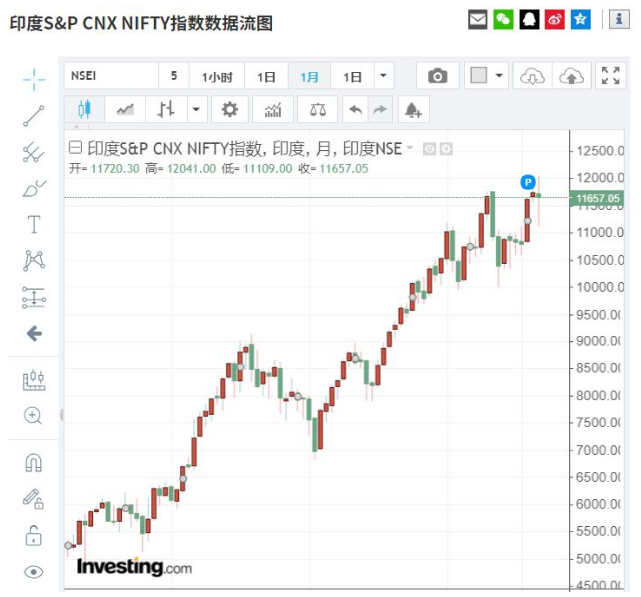Select the long position prediction tool
The height and width of the screenshot is (597, 641).
pos(34,297)
